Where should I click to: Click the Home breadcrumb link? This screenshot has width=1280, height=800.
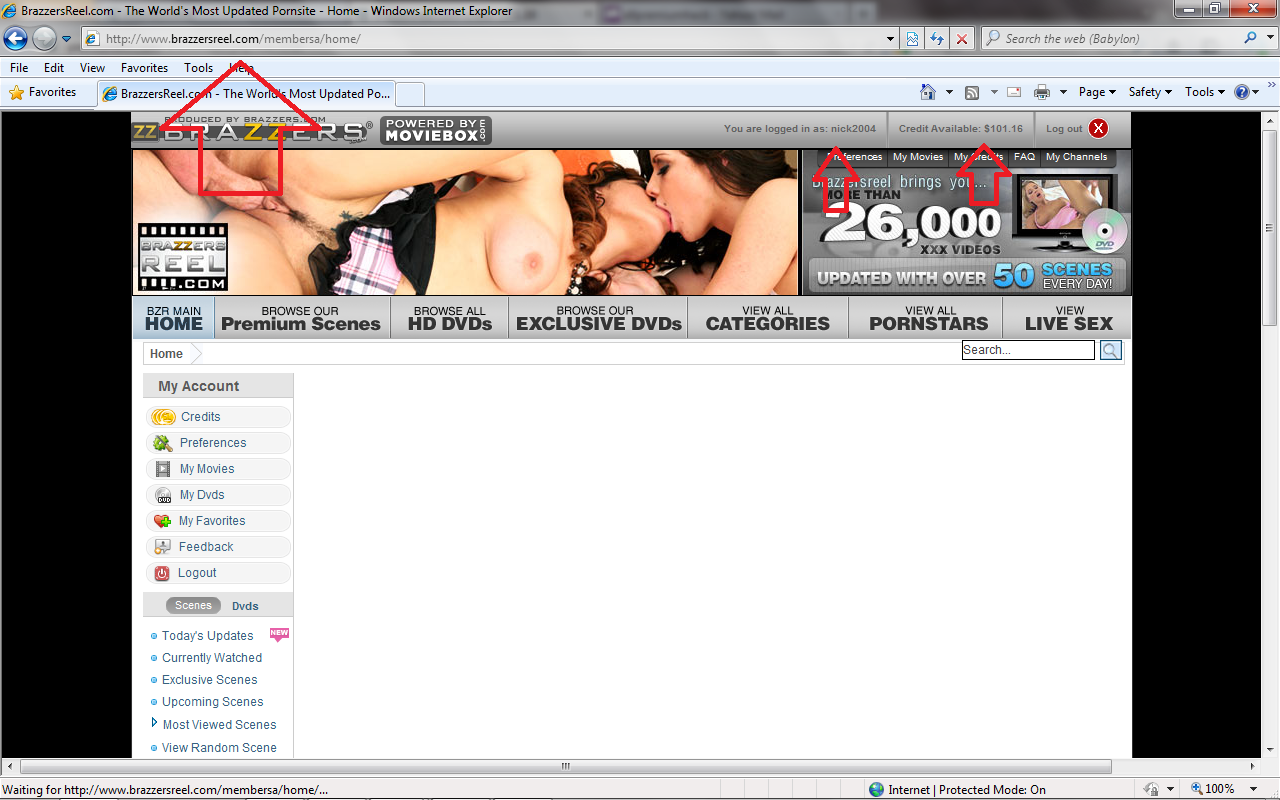pyautogui.click(x=166, y=354)
